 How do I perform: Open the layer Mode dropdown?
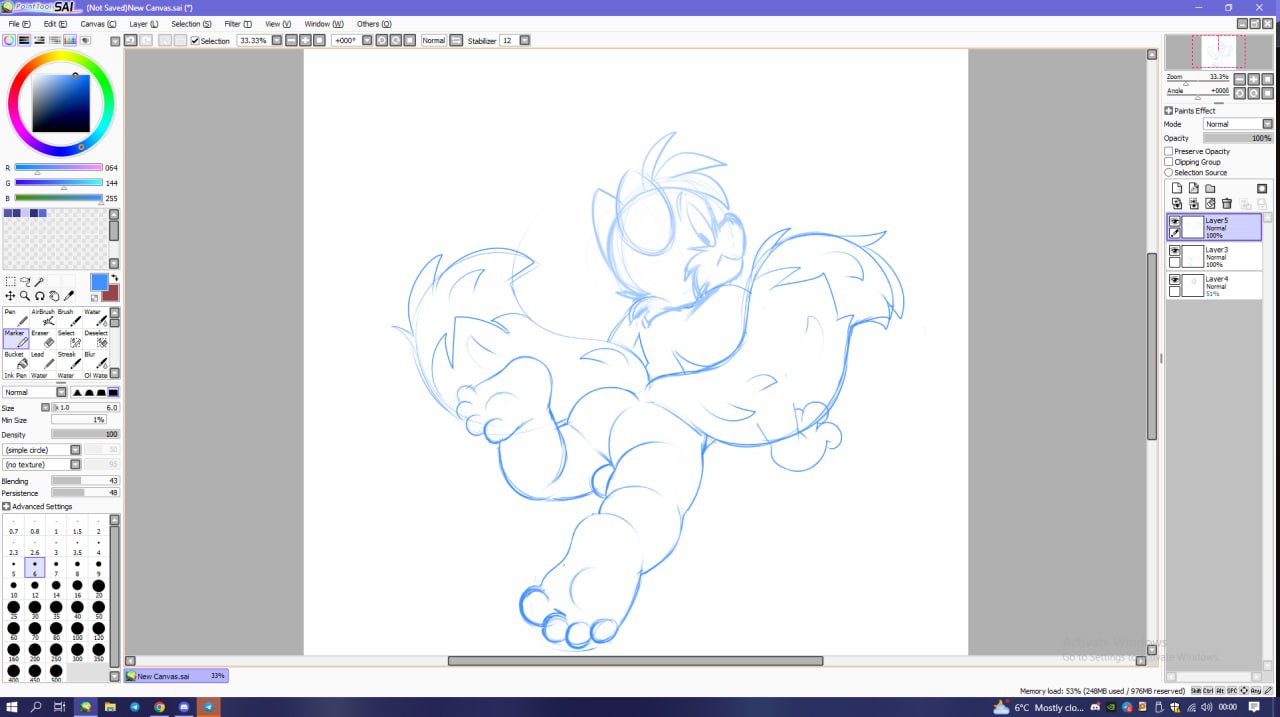[x=1237, y=124]
